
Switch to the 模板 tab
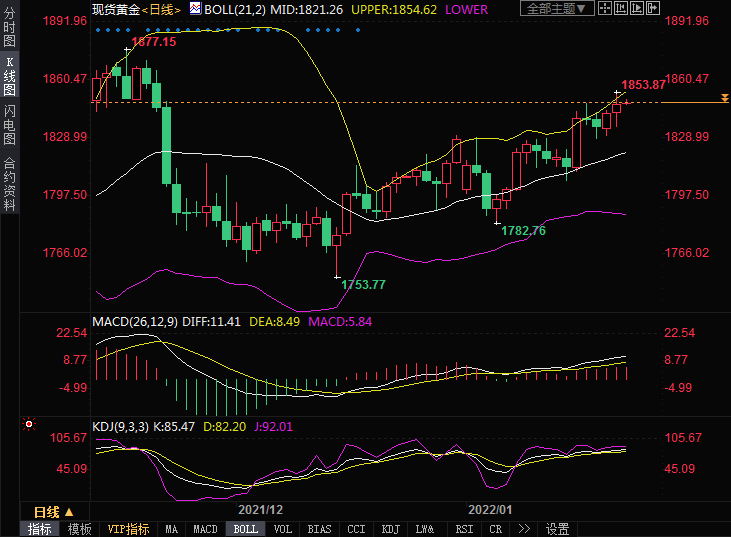[x=80, y=529]
